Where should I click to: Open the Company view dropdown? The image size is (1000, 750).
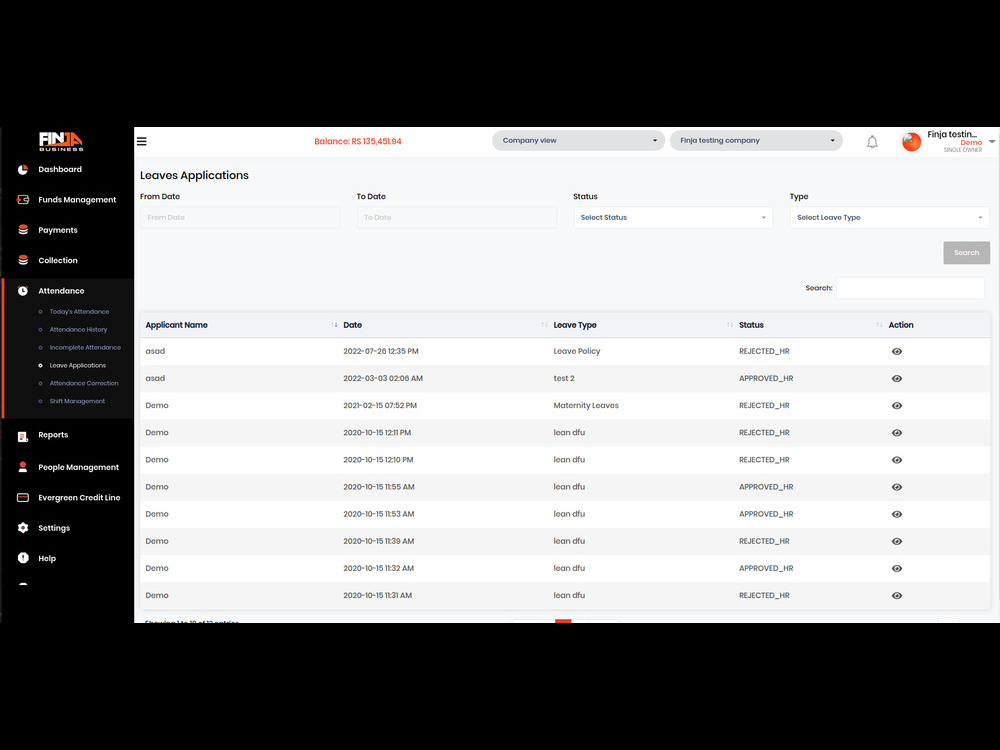(x=578, y=140)
